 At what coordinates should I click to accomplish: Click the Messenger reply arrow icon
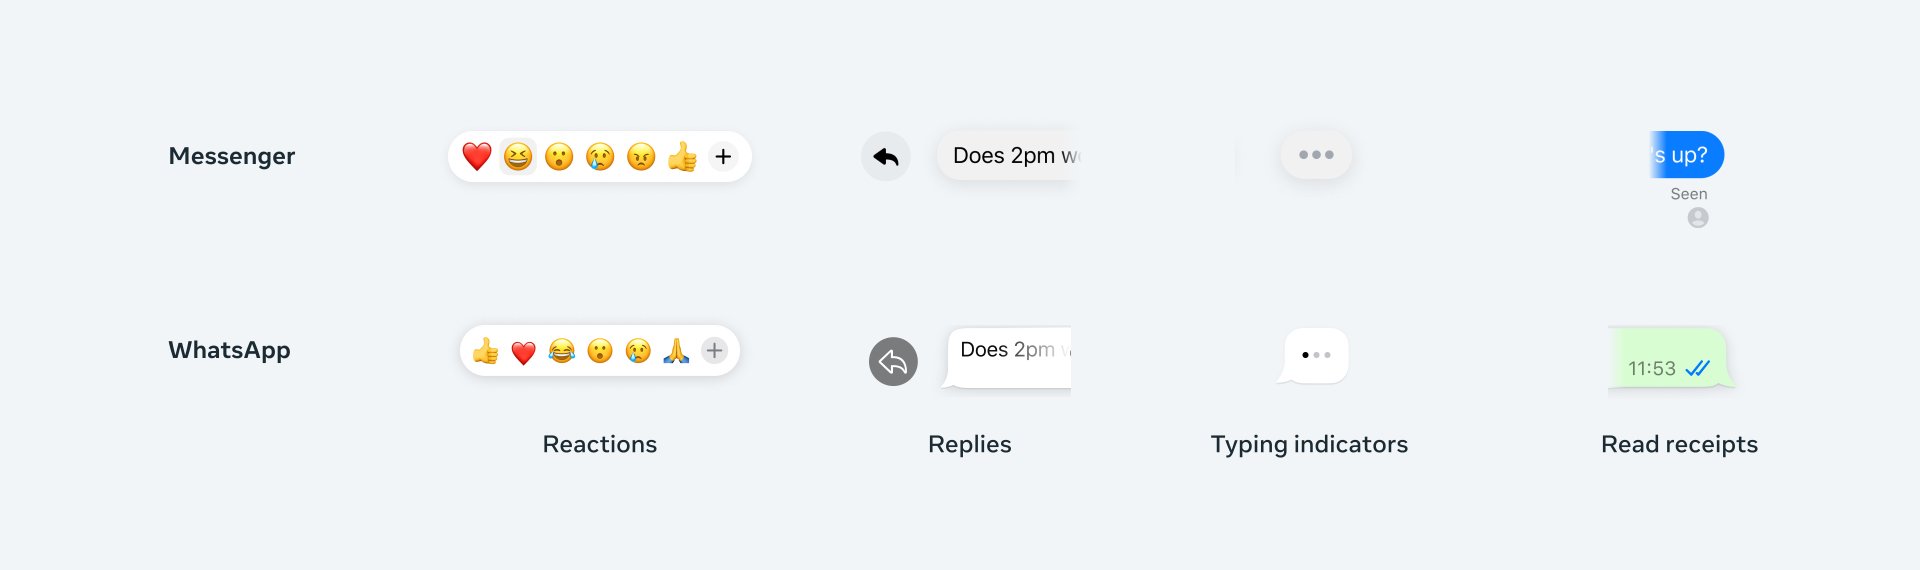pyautogui.click(x=886, y=156)
